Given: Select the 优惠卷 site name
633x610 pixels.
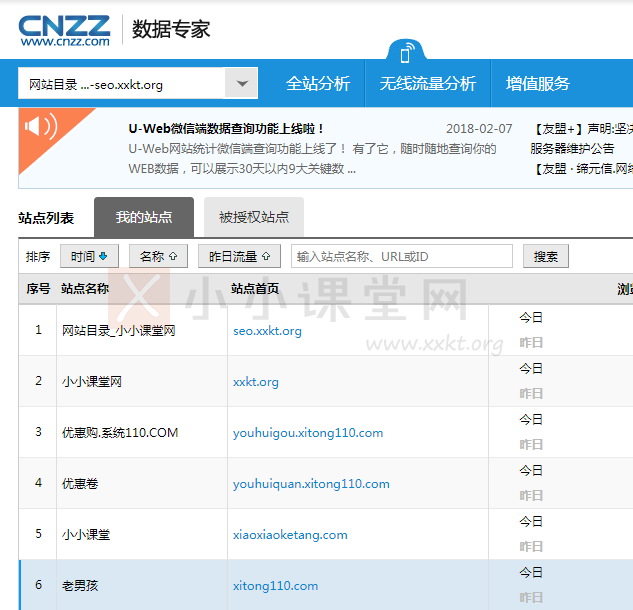Looking at the screenshot, I should pyautogui.click(x=80, y=484).
